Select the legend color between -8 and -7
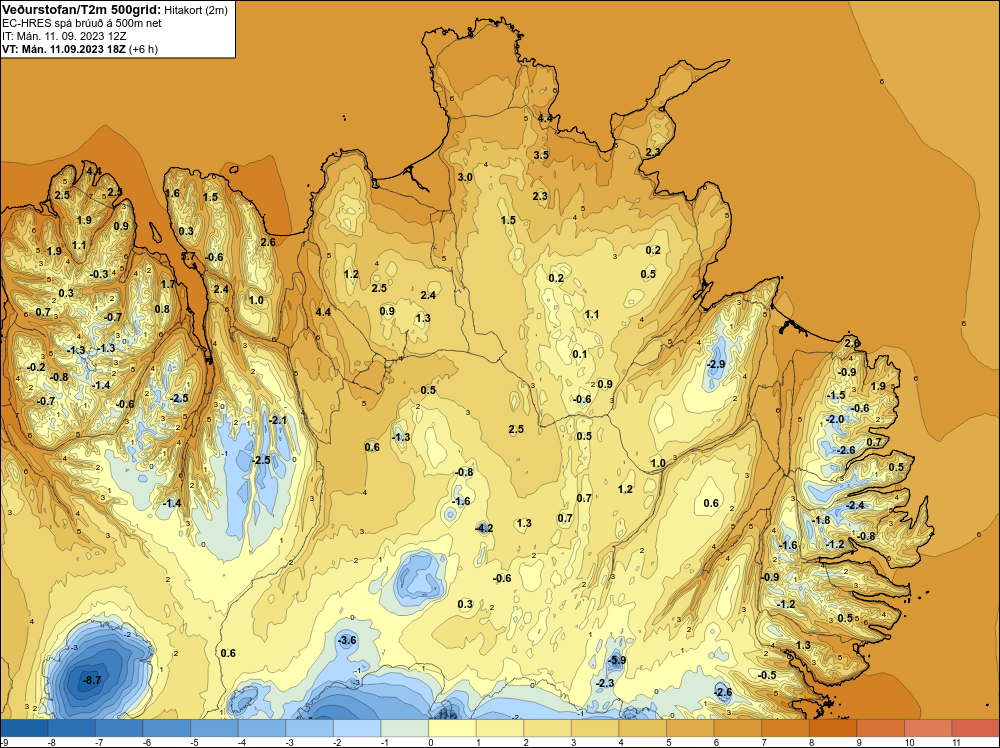 tap(71, 728)
